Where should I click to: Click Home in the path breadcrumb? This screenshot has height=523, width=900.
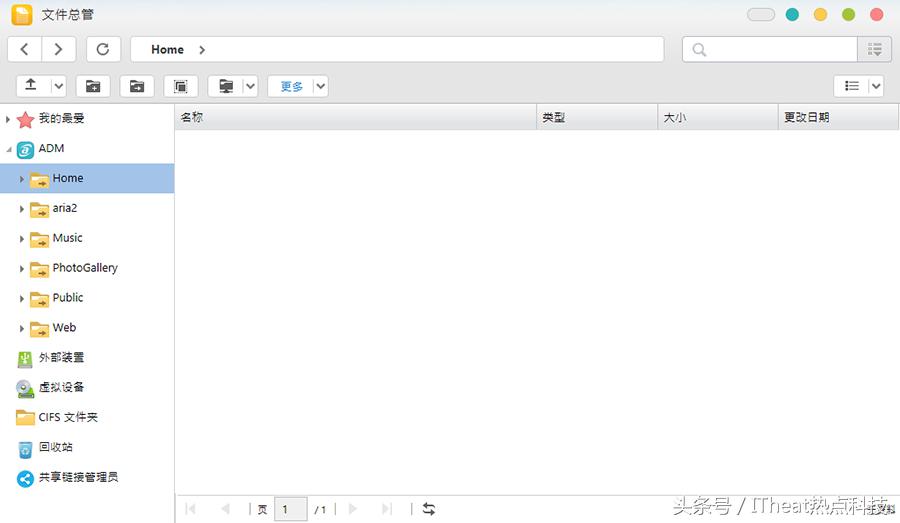pyautogui.click(x=168, y=50)
